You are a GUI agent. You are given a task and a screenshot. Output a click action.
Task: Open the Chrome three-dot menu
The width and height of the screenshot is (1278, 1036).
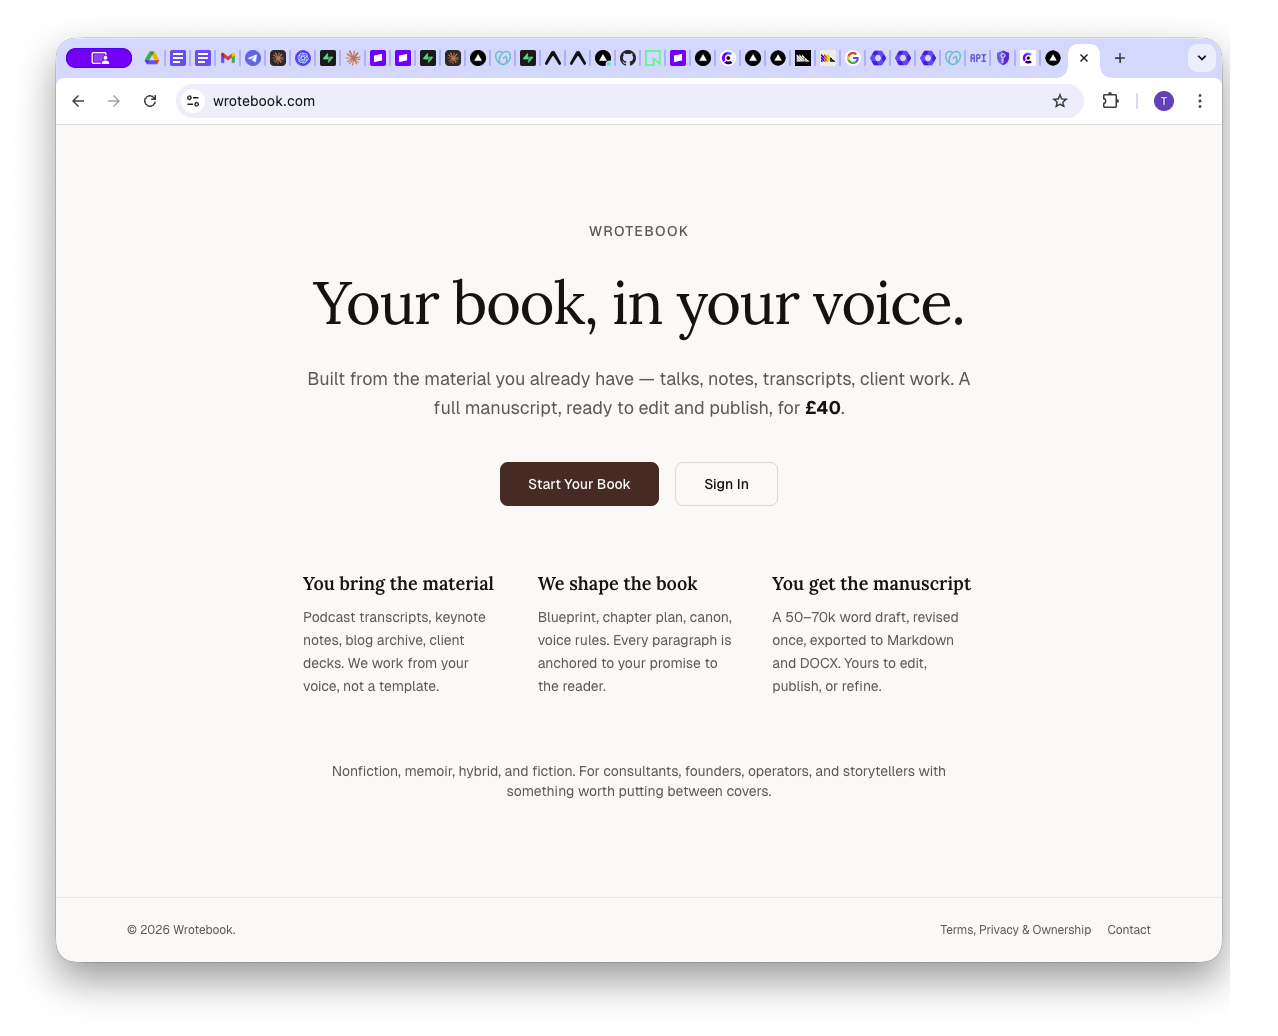tap(1200, 101)
